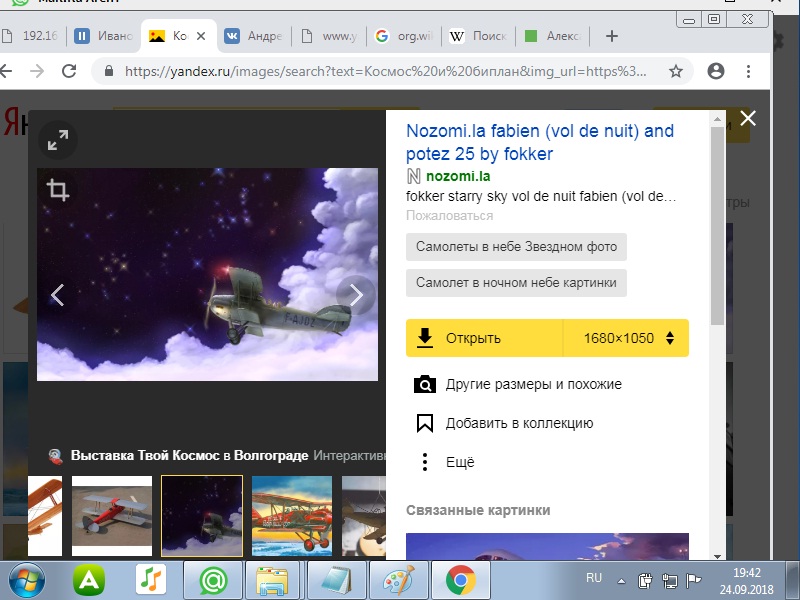Show the next image

[356, 295]
